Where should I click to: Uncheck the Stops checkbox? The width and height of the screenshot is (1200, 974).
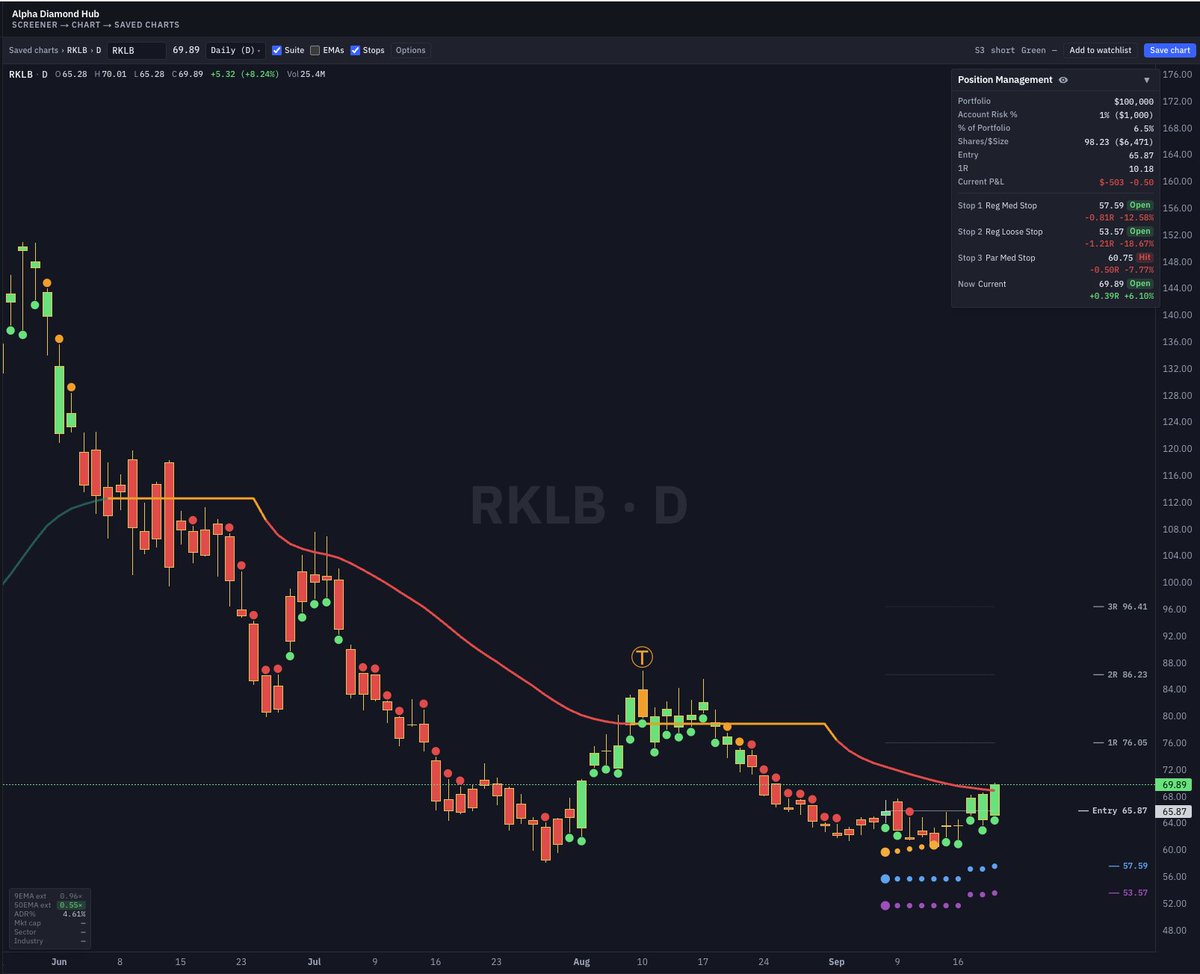[x=355, y=50]
